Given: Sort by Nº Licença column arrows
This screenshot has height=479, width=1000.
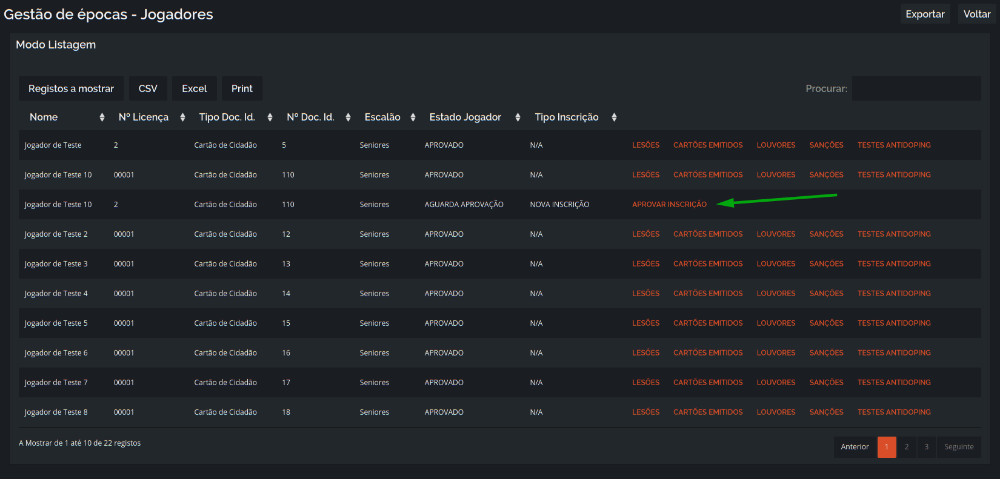Looking at the screenshot, I should click(182, 117).
